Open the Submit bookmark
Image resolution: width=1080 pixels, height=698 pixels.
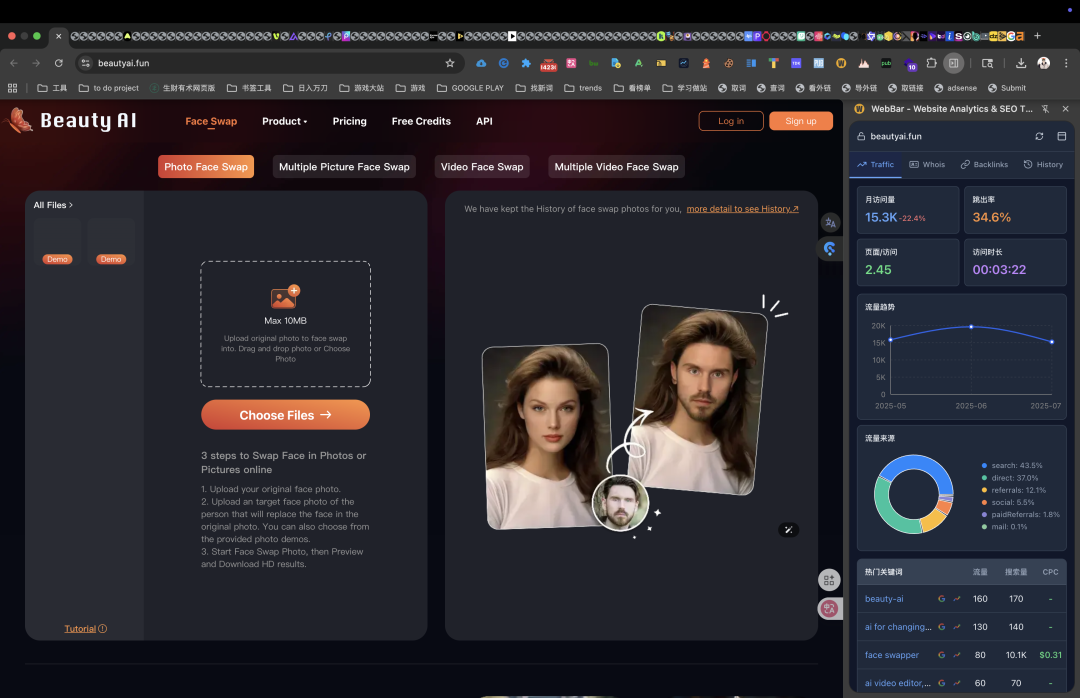click(1007, 88)
